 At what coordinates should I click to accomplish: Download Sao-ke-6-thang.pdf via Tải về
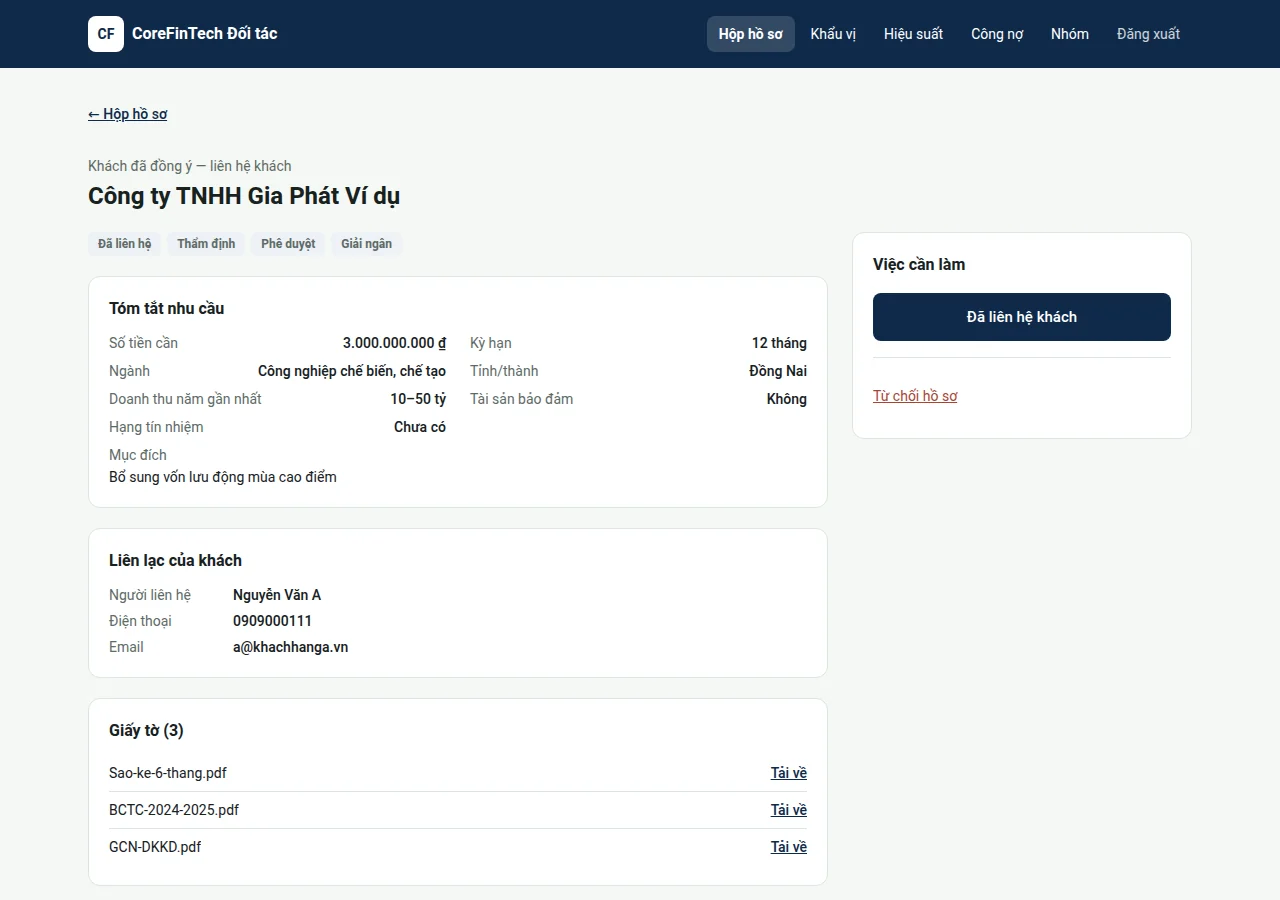(x=788, y=773)
